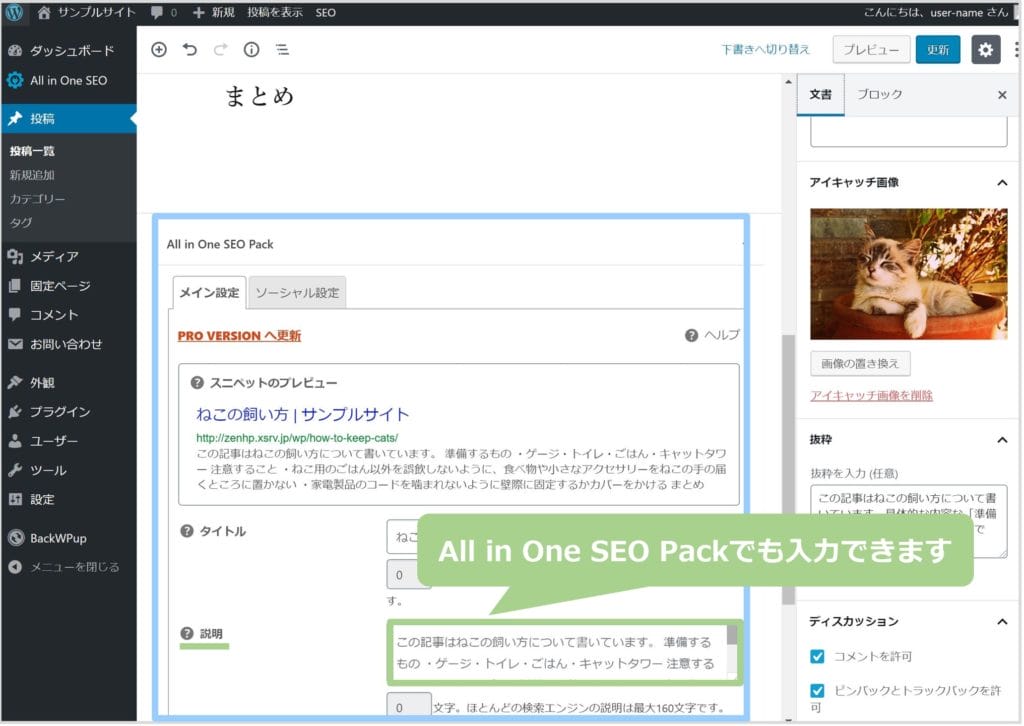Click the snippet preview help icon
This screenshot has height=726, width=1024.
pos(197,382)
